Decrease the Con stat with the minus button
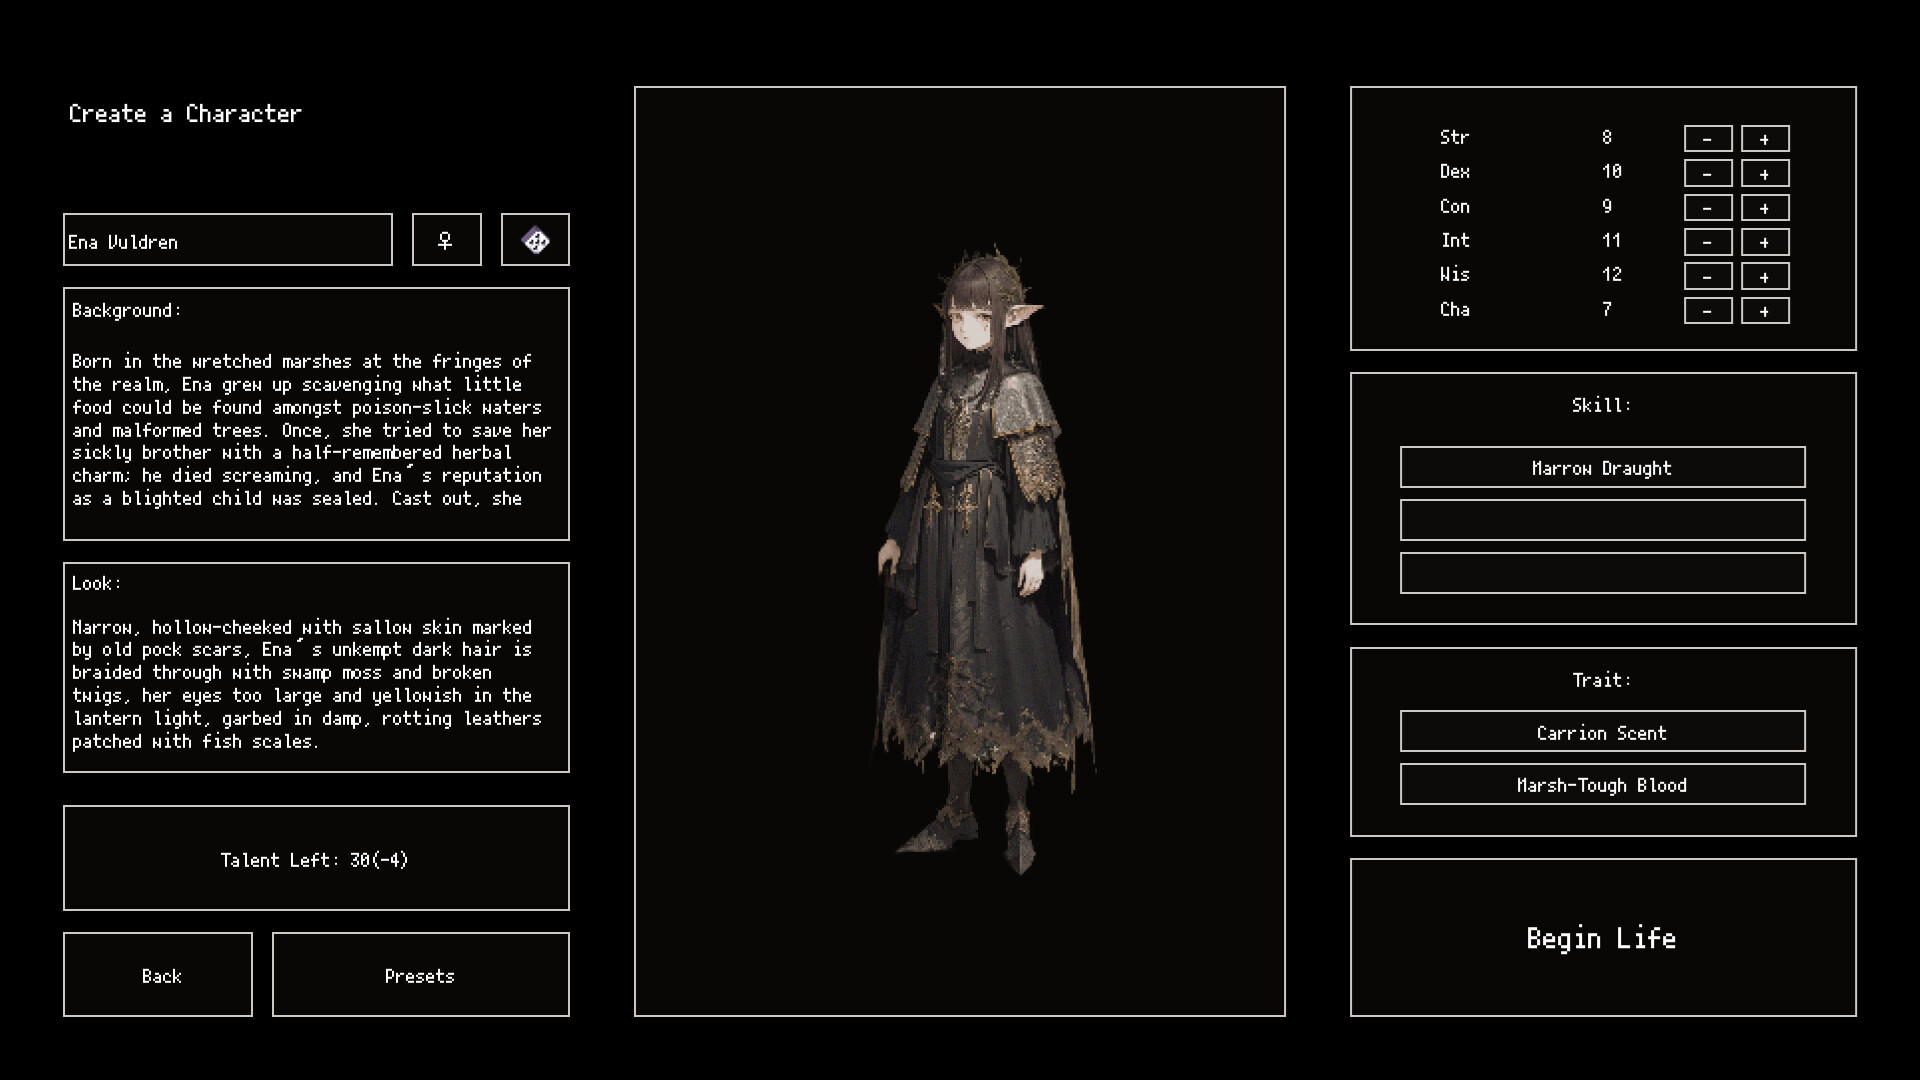Image resolution: width=1920 pixels, height=1080 pixels. 1707,207
